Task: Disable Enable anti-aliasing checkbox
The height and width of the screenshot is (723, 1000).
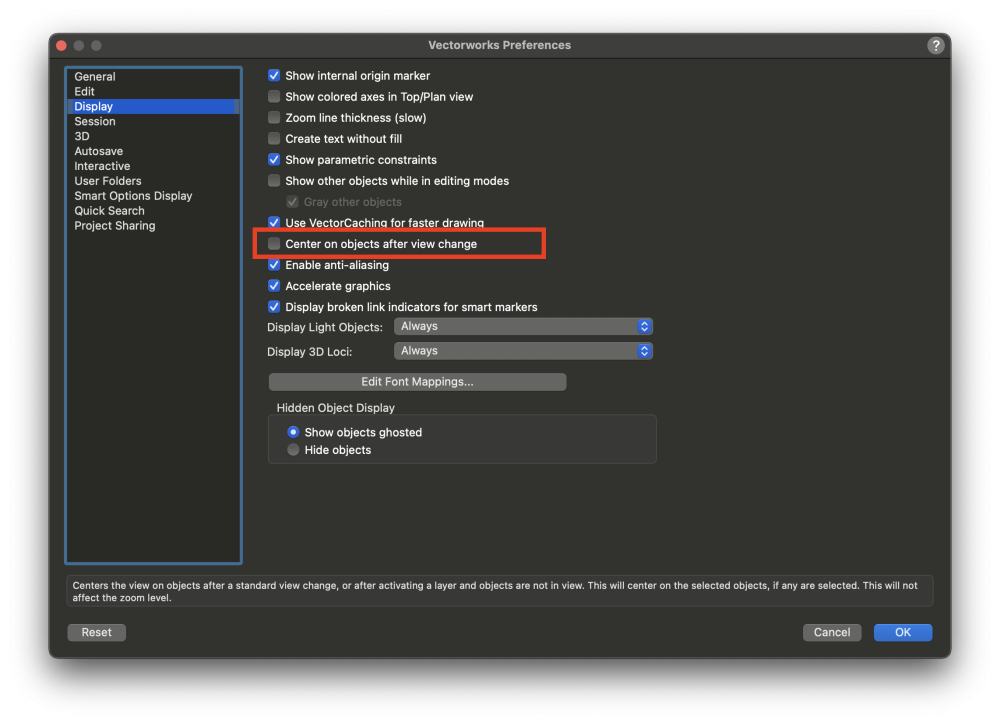Action: coord(275,265)
